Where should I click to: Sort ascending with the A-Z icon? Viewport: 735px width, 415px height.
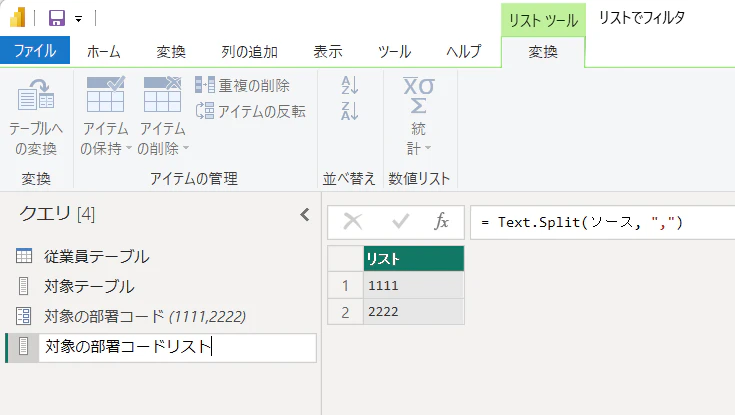(350, 85)
